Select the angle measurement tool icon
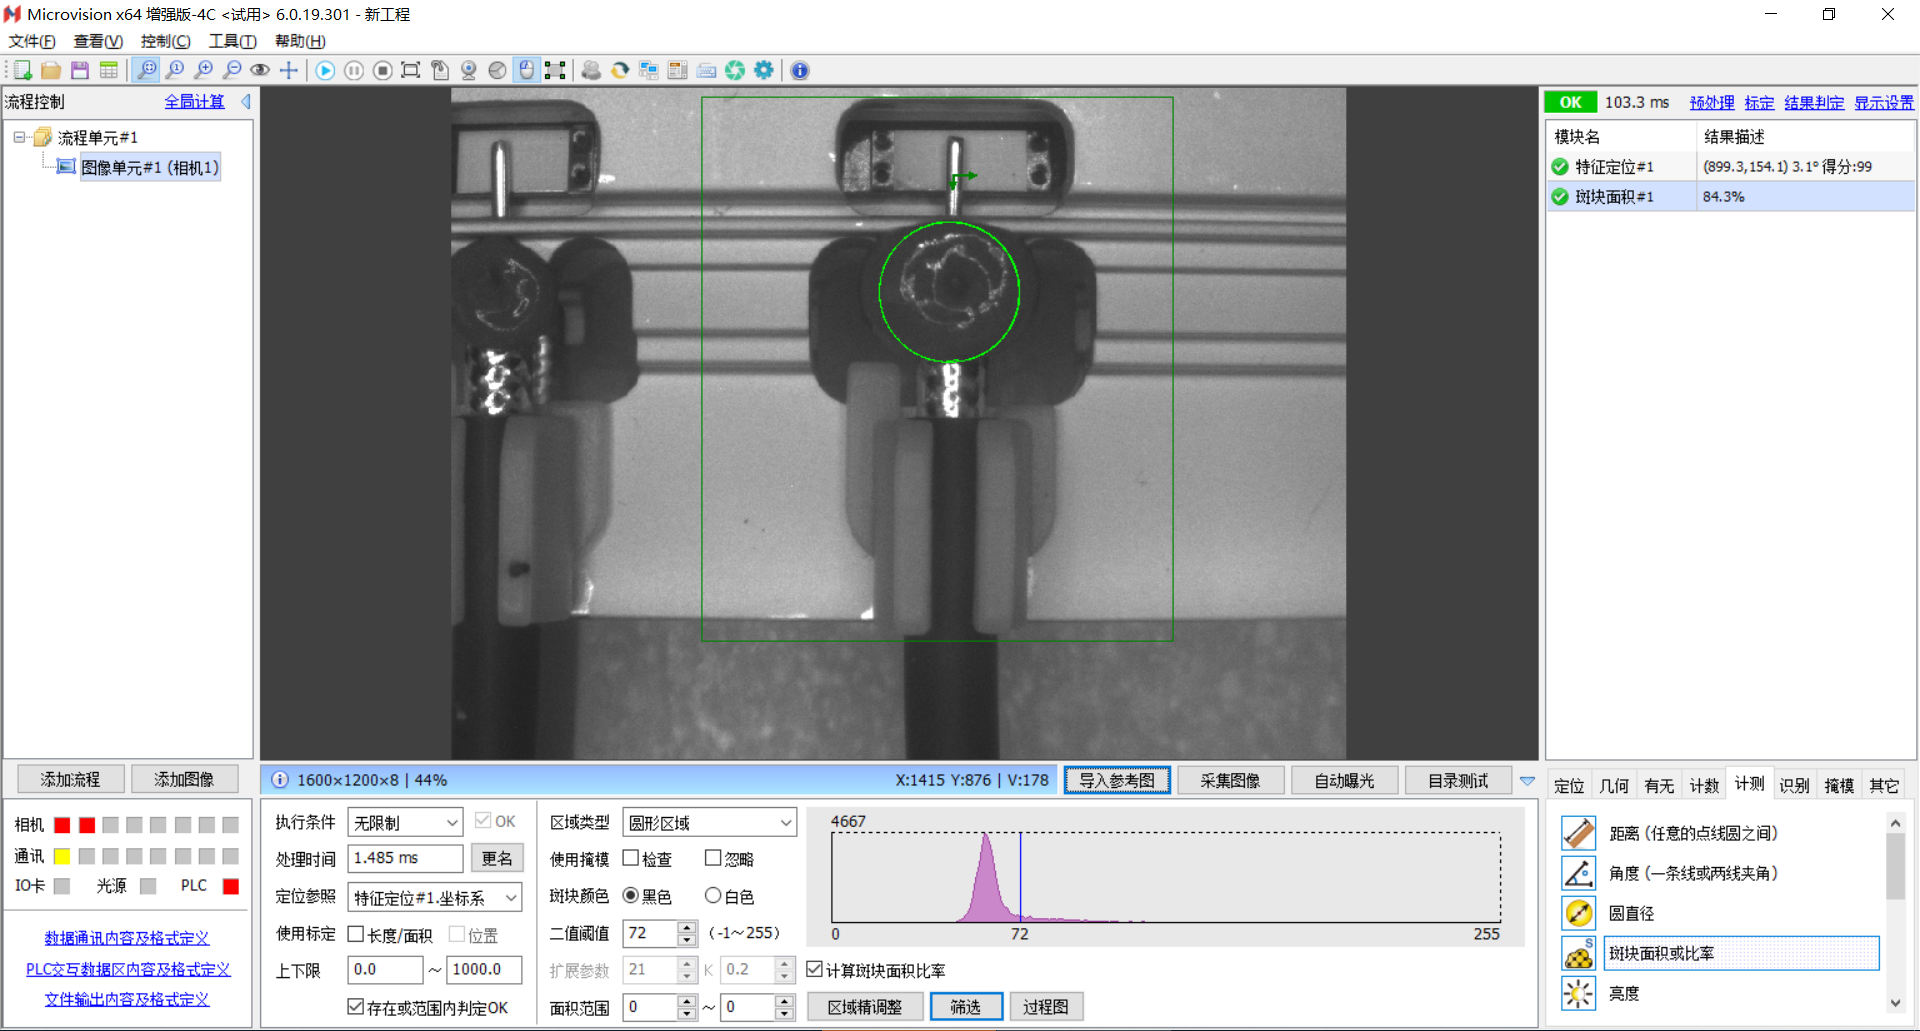 1578,873
